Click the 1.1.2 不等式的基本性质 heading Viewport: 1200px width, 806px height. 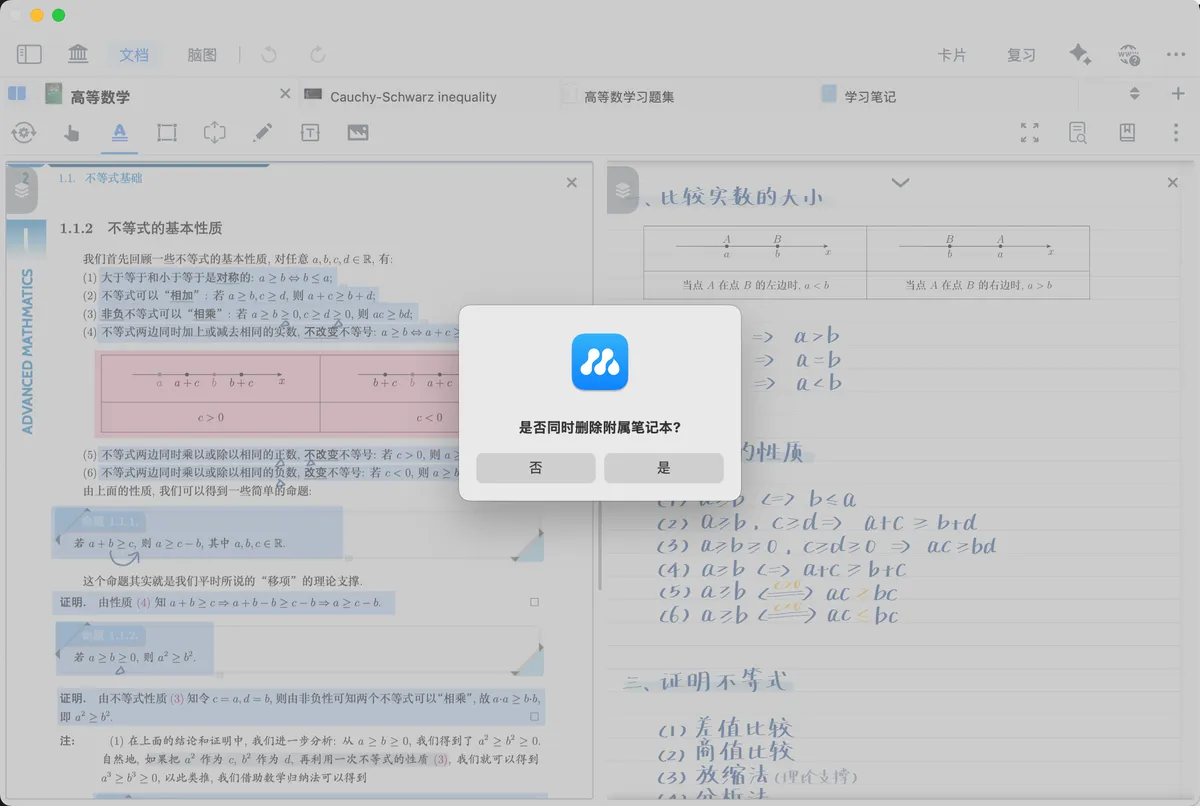(x=141, y=228)
